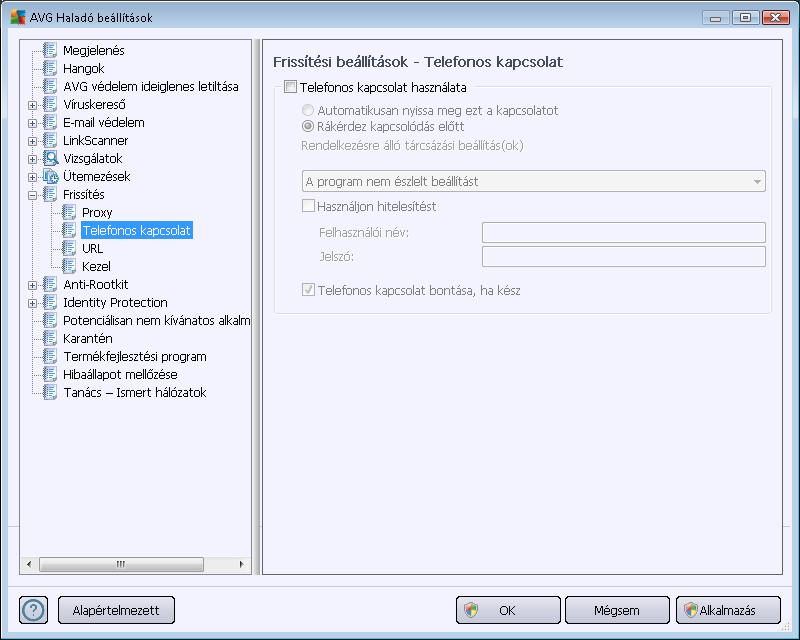Click the Telefonos kapcsolat tree icon
The image size is (800, 640).
point(69,230)
